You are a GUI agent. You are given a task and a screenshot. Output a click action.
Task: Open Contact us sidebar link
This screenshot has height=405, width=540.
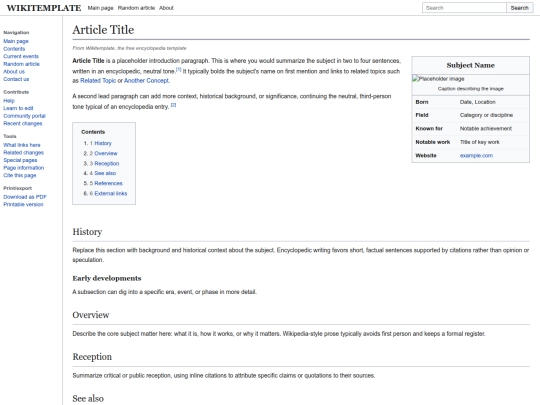tap(16, 79)
